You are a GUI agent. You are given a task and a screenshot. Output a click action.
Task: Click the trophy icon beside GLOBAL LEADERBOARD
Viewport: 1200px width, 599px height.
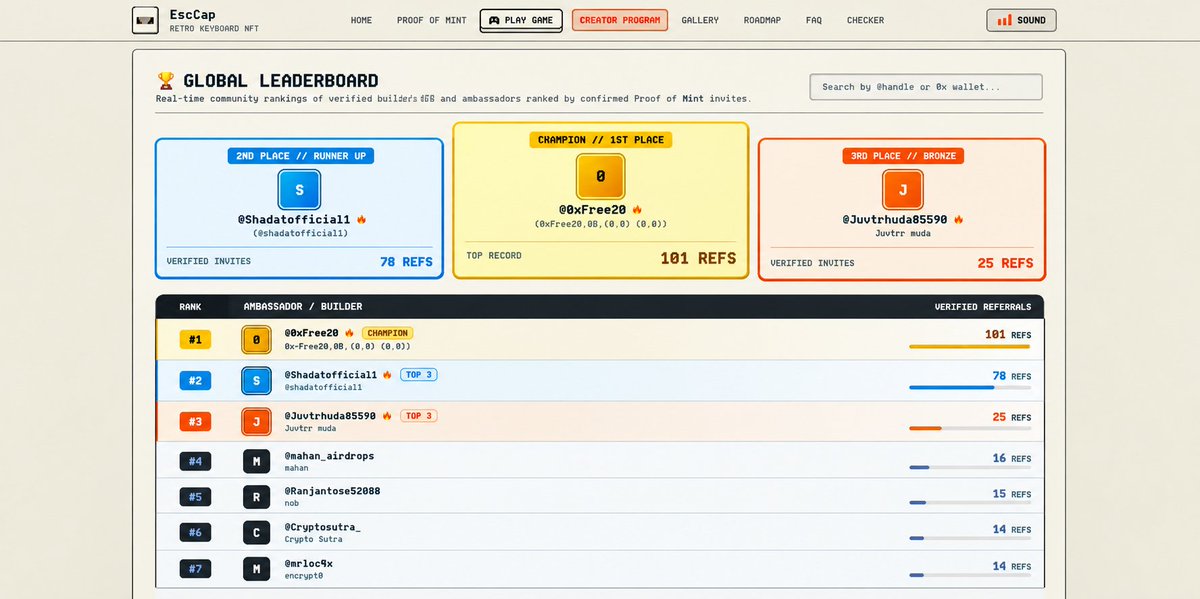(x=166, y=81)
